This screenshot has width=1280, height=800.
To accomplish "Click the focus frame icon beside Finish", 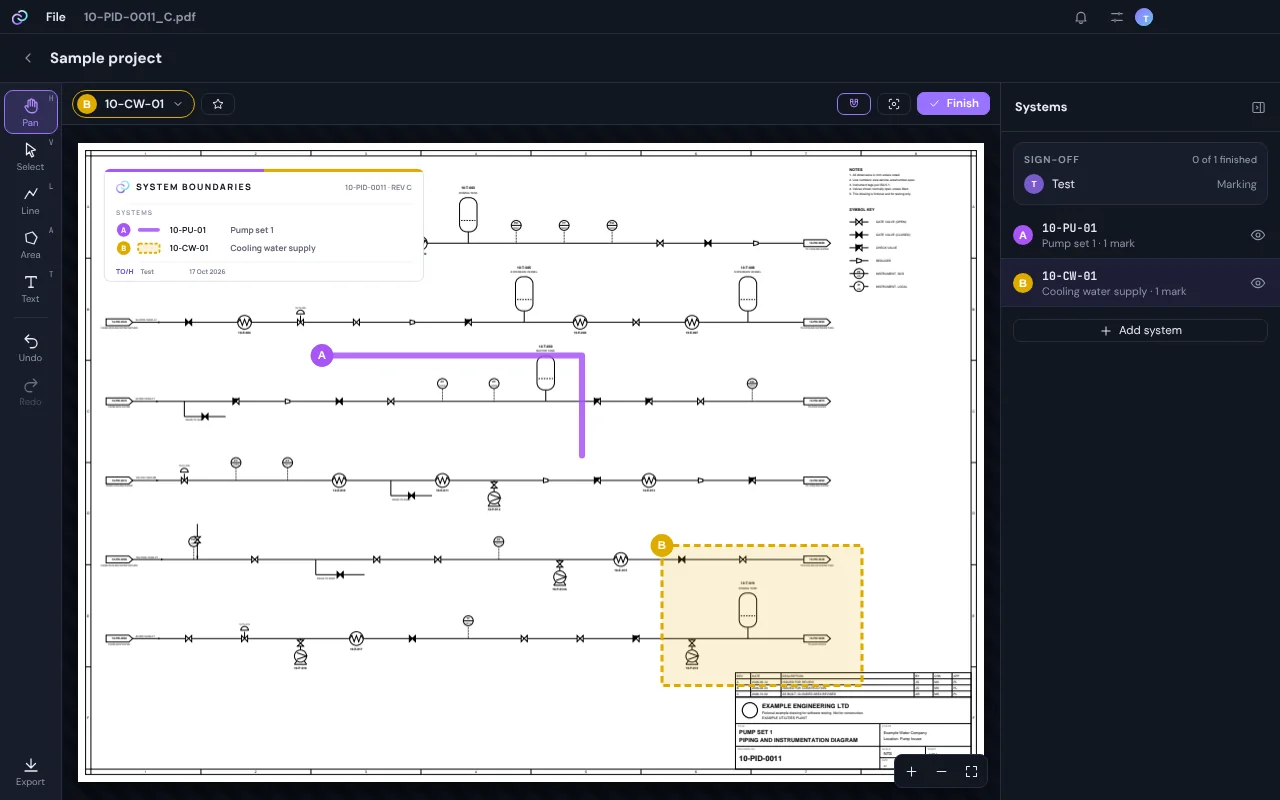I will [x=894, y=104].
